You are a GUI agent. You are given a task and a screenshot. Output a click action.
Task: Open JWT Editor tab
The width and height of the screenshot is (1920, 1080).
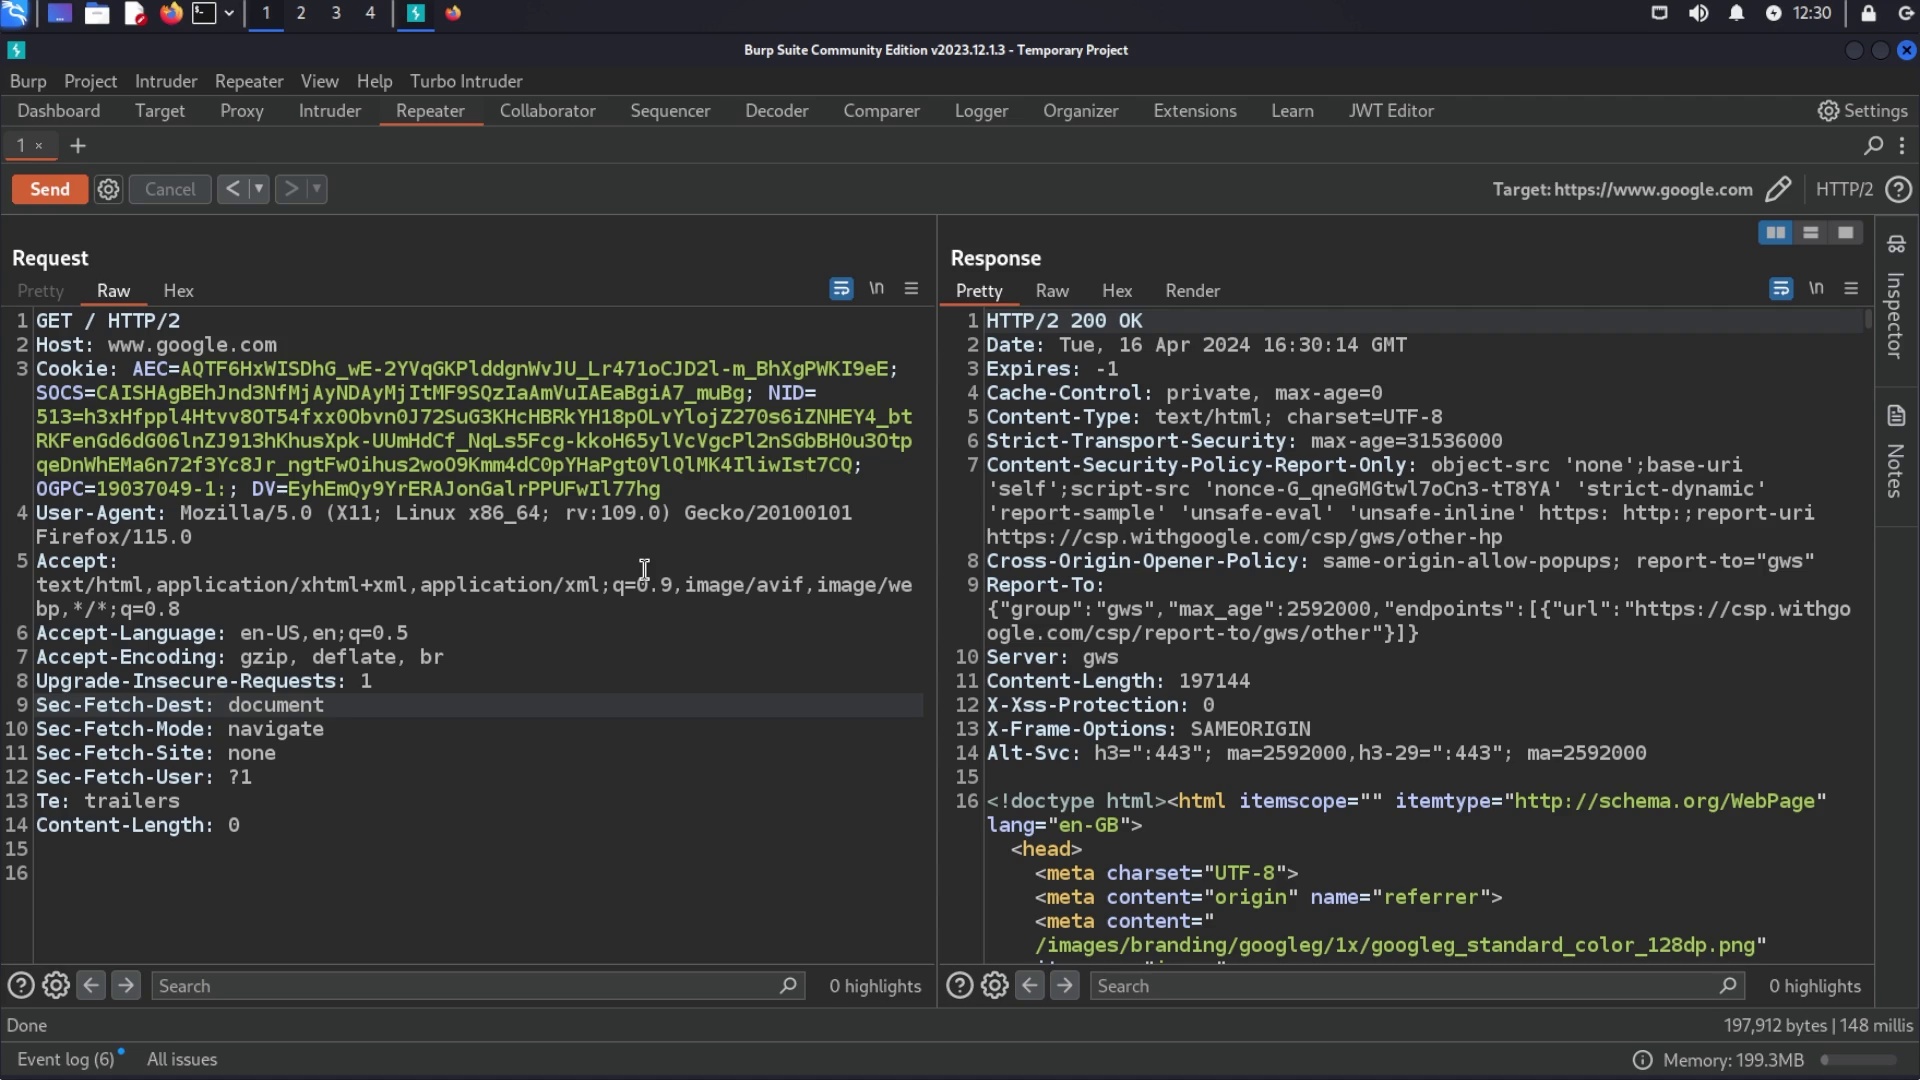[x=1390, y=111]
